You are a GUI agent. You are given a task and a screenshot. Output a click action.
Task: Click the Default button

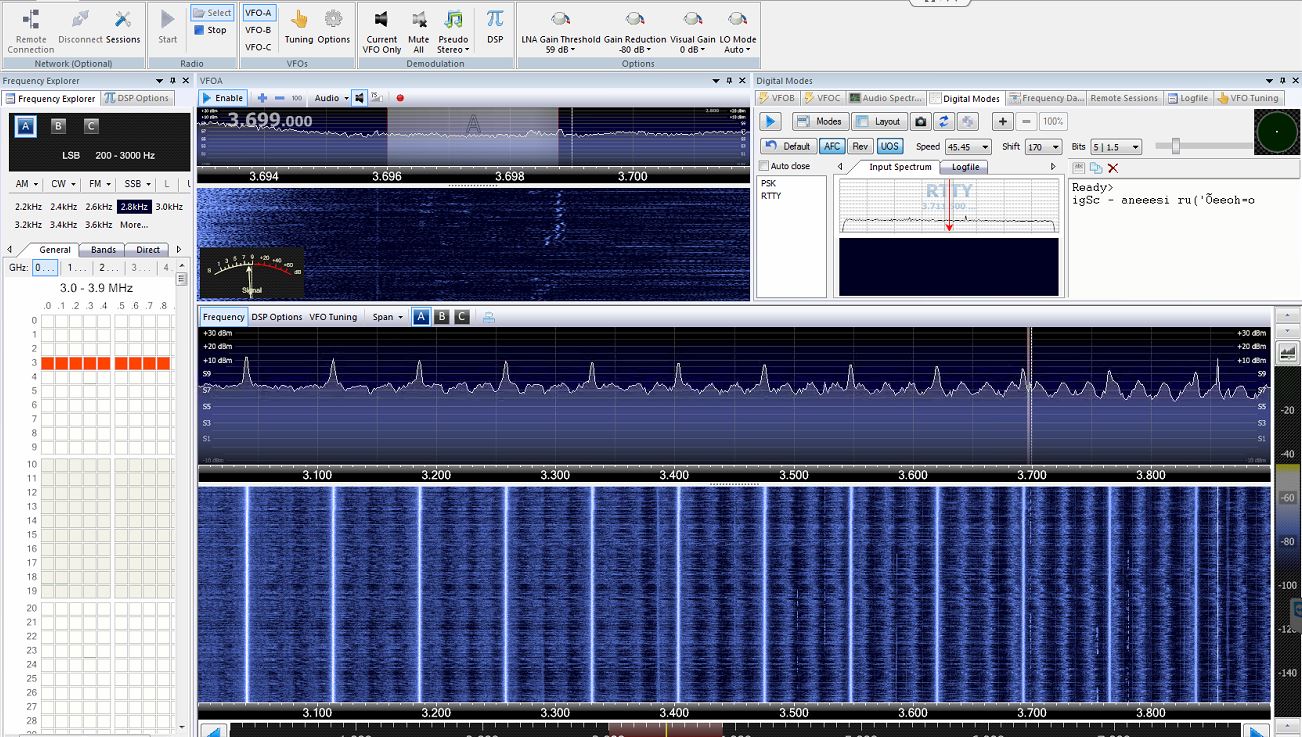point(789,146)
